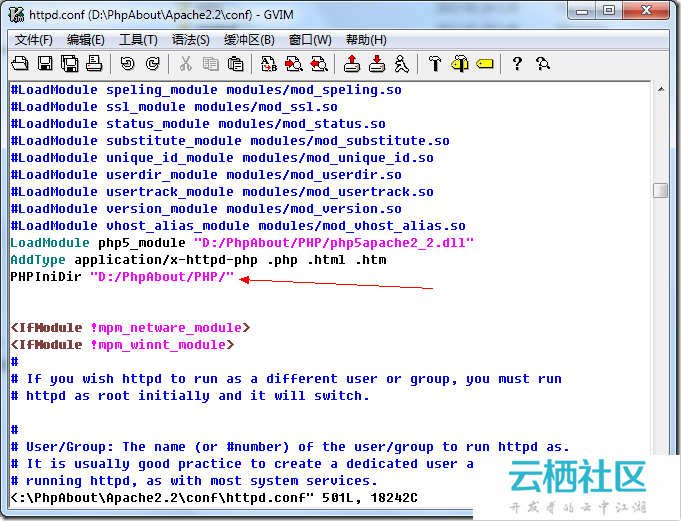Click the vertical scrollbar thumb
Image resolution: width=681 pixels, height=521 pixels.
click(x=661, y=190)
